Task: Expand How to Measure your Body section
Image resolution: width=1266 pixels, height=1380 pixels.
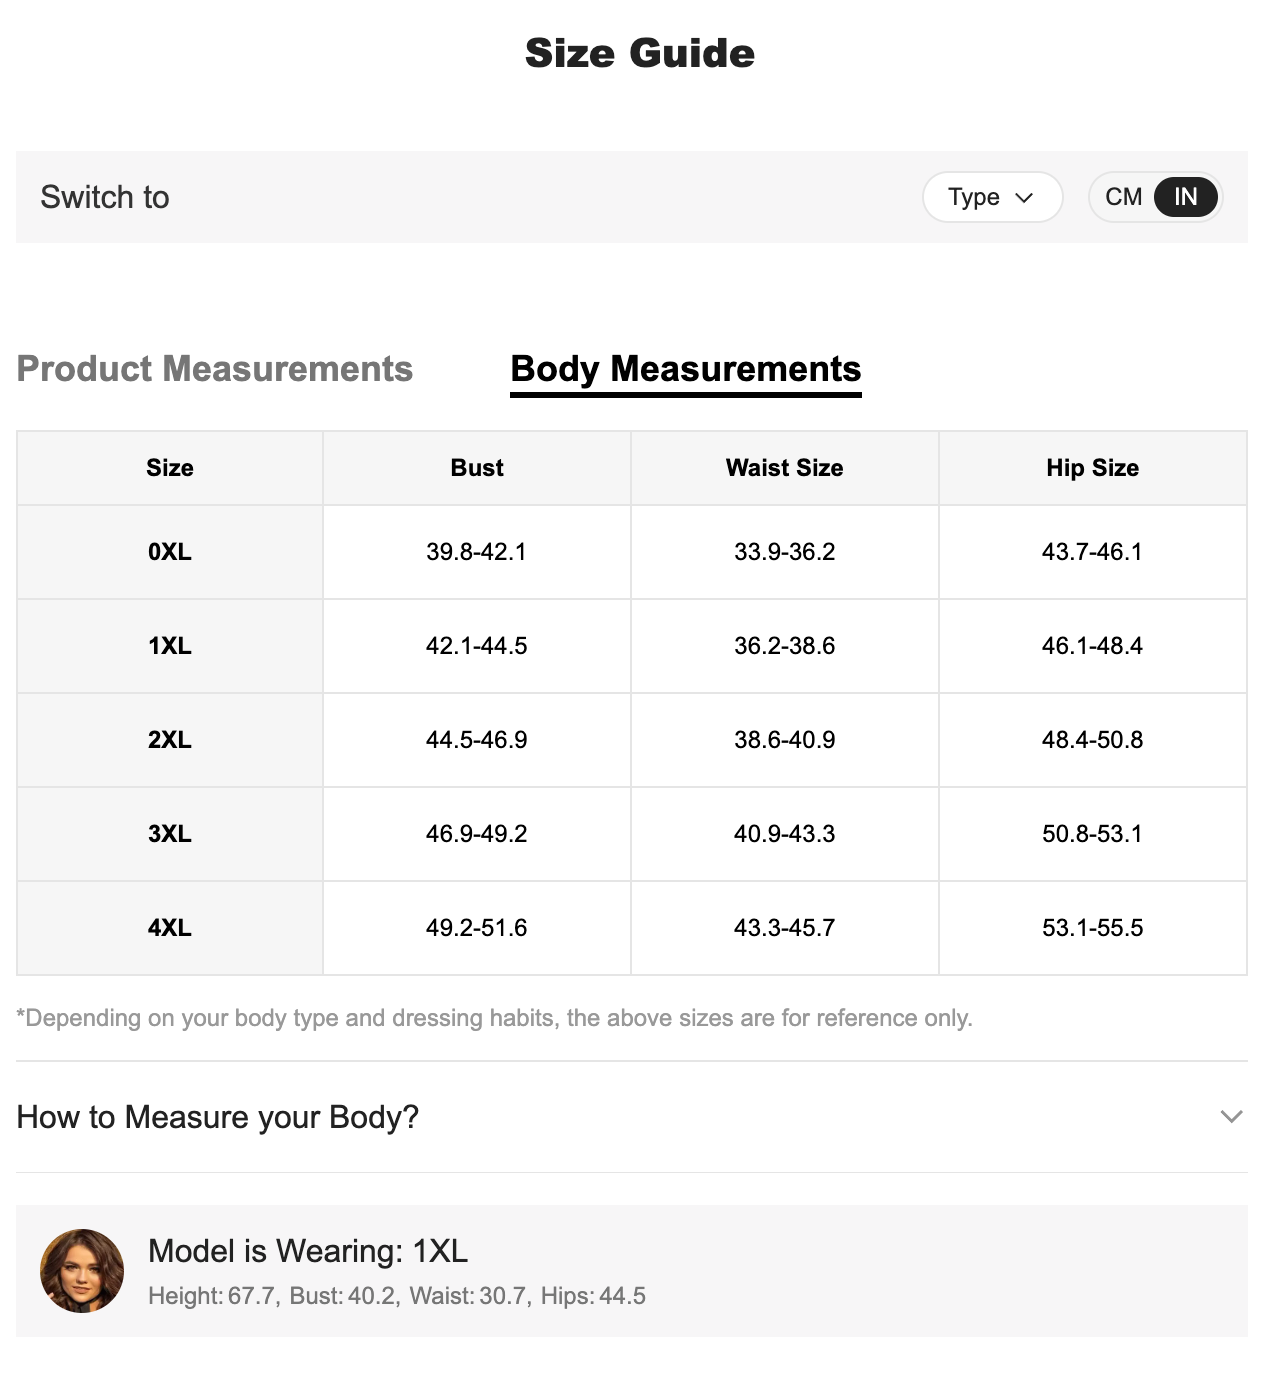Action: [x=218, y=1117]
